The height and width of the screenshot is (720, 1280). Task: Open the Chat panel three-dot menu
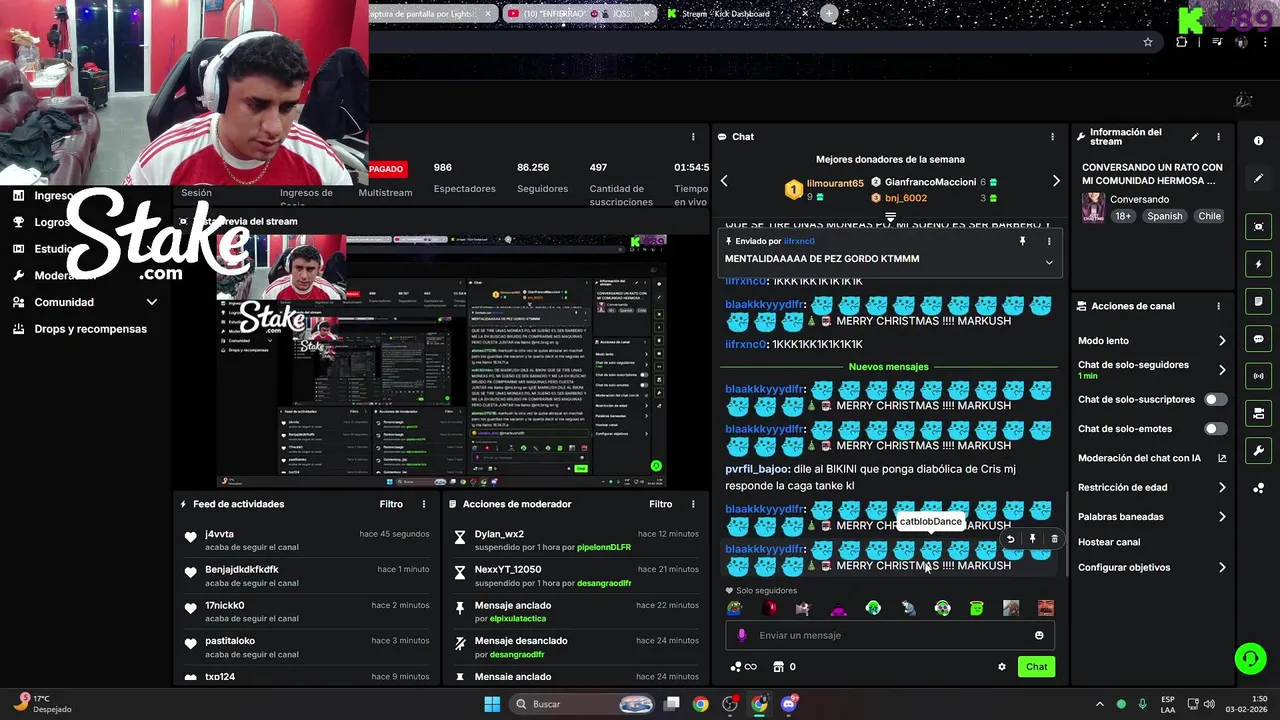click(x=1052, y=137)
